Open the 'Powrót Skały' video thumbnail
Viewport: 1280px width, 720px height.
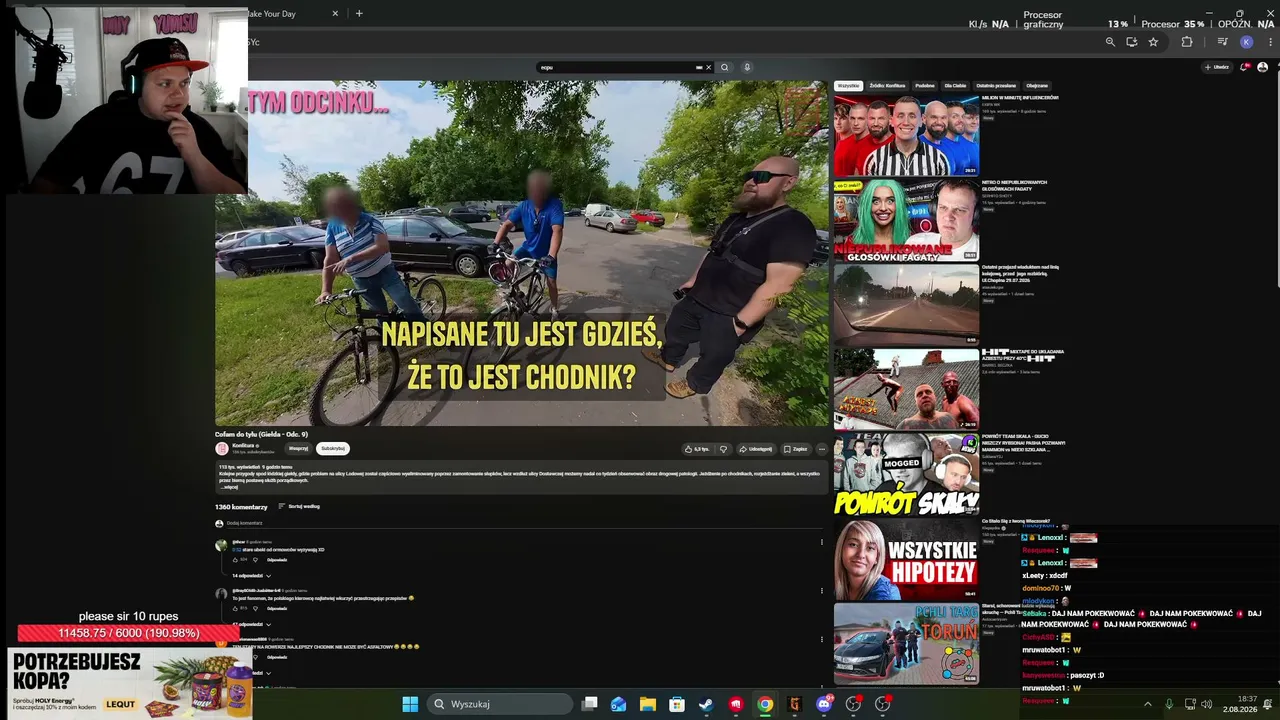906,474
